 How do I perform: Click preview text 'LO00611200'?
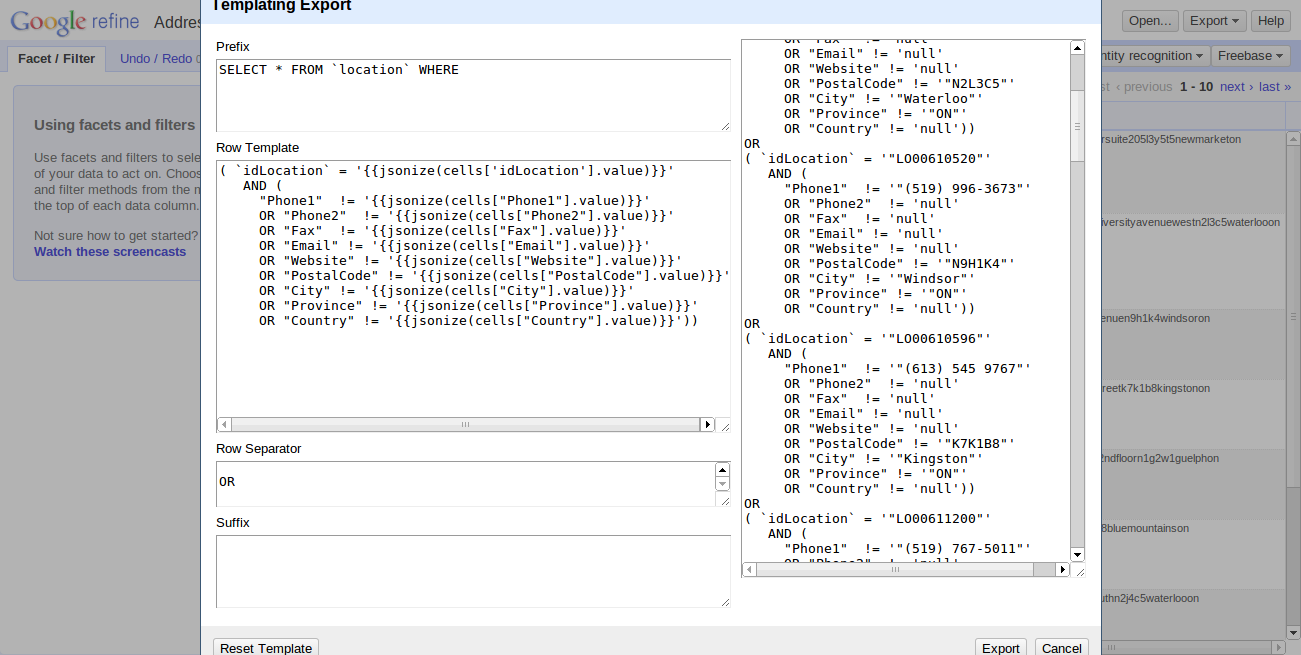pos(935,519)
